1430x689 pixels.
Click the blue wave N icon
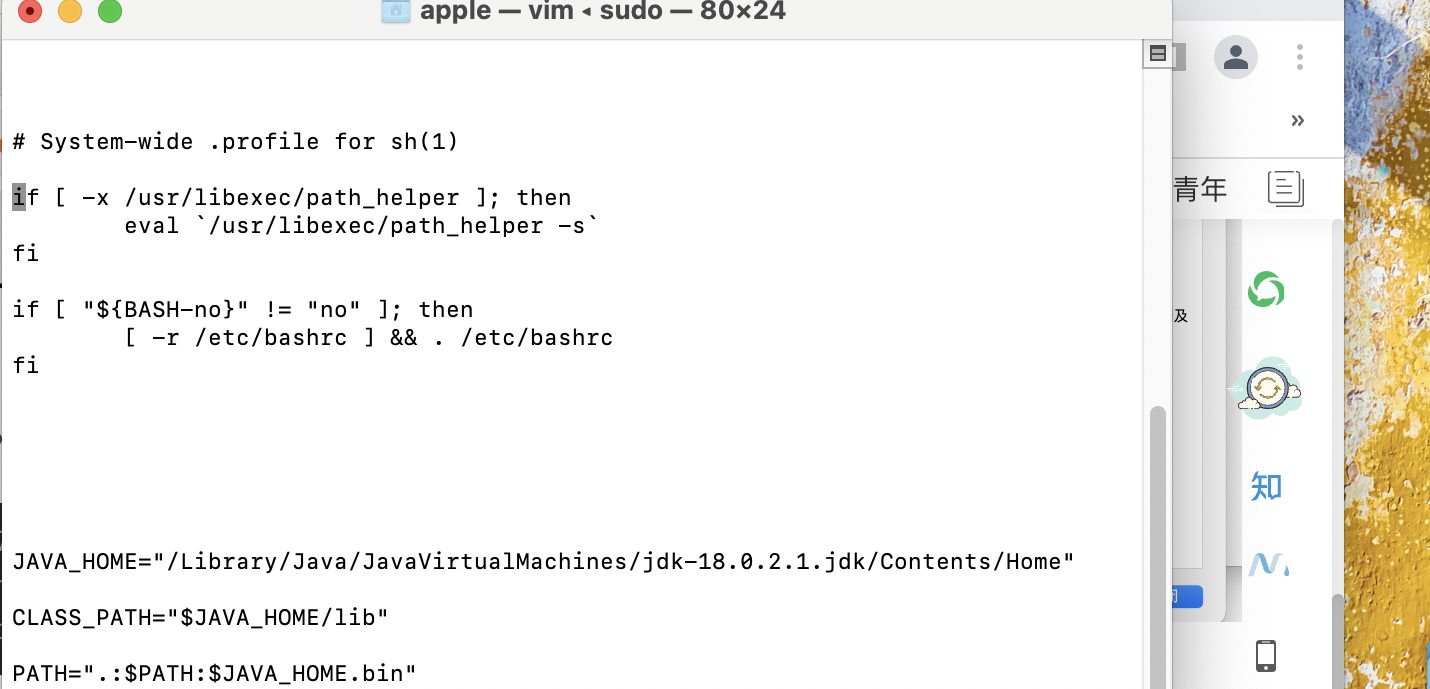pos(1268,565)
